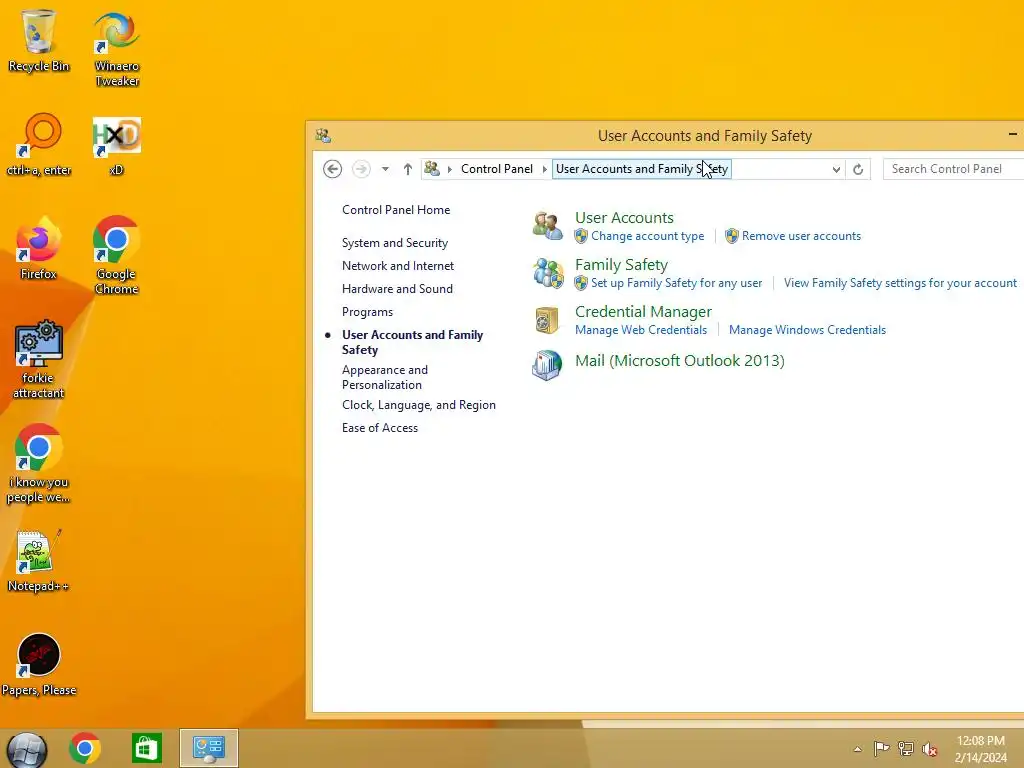Screen dimensions: 1024x768
Task: Open Hardware and Sound category
Action: [x=397, y=289]
